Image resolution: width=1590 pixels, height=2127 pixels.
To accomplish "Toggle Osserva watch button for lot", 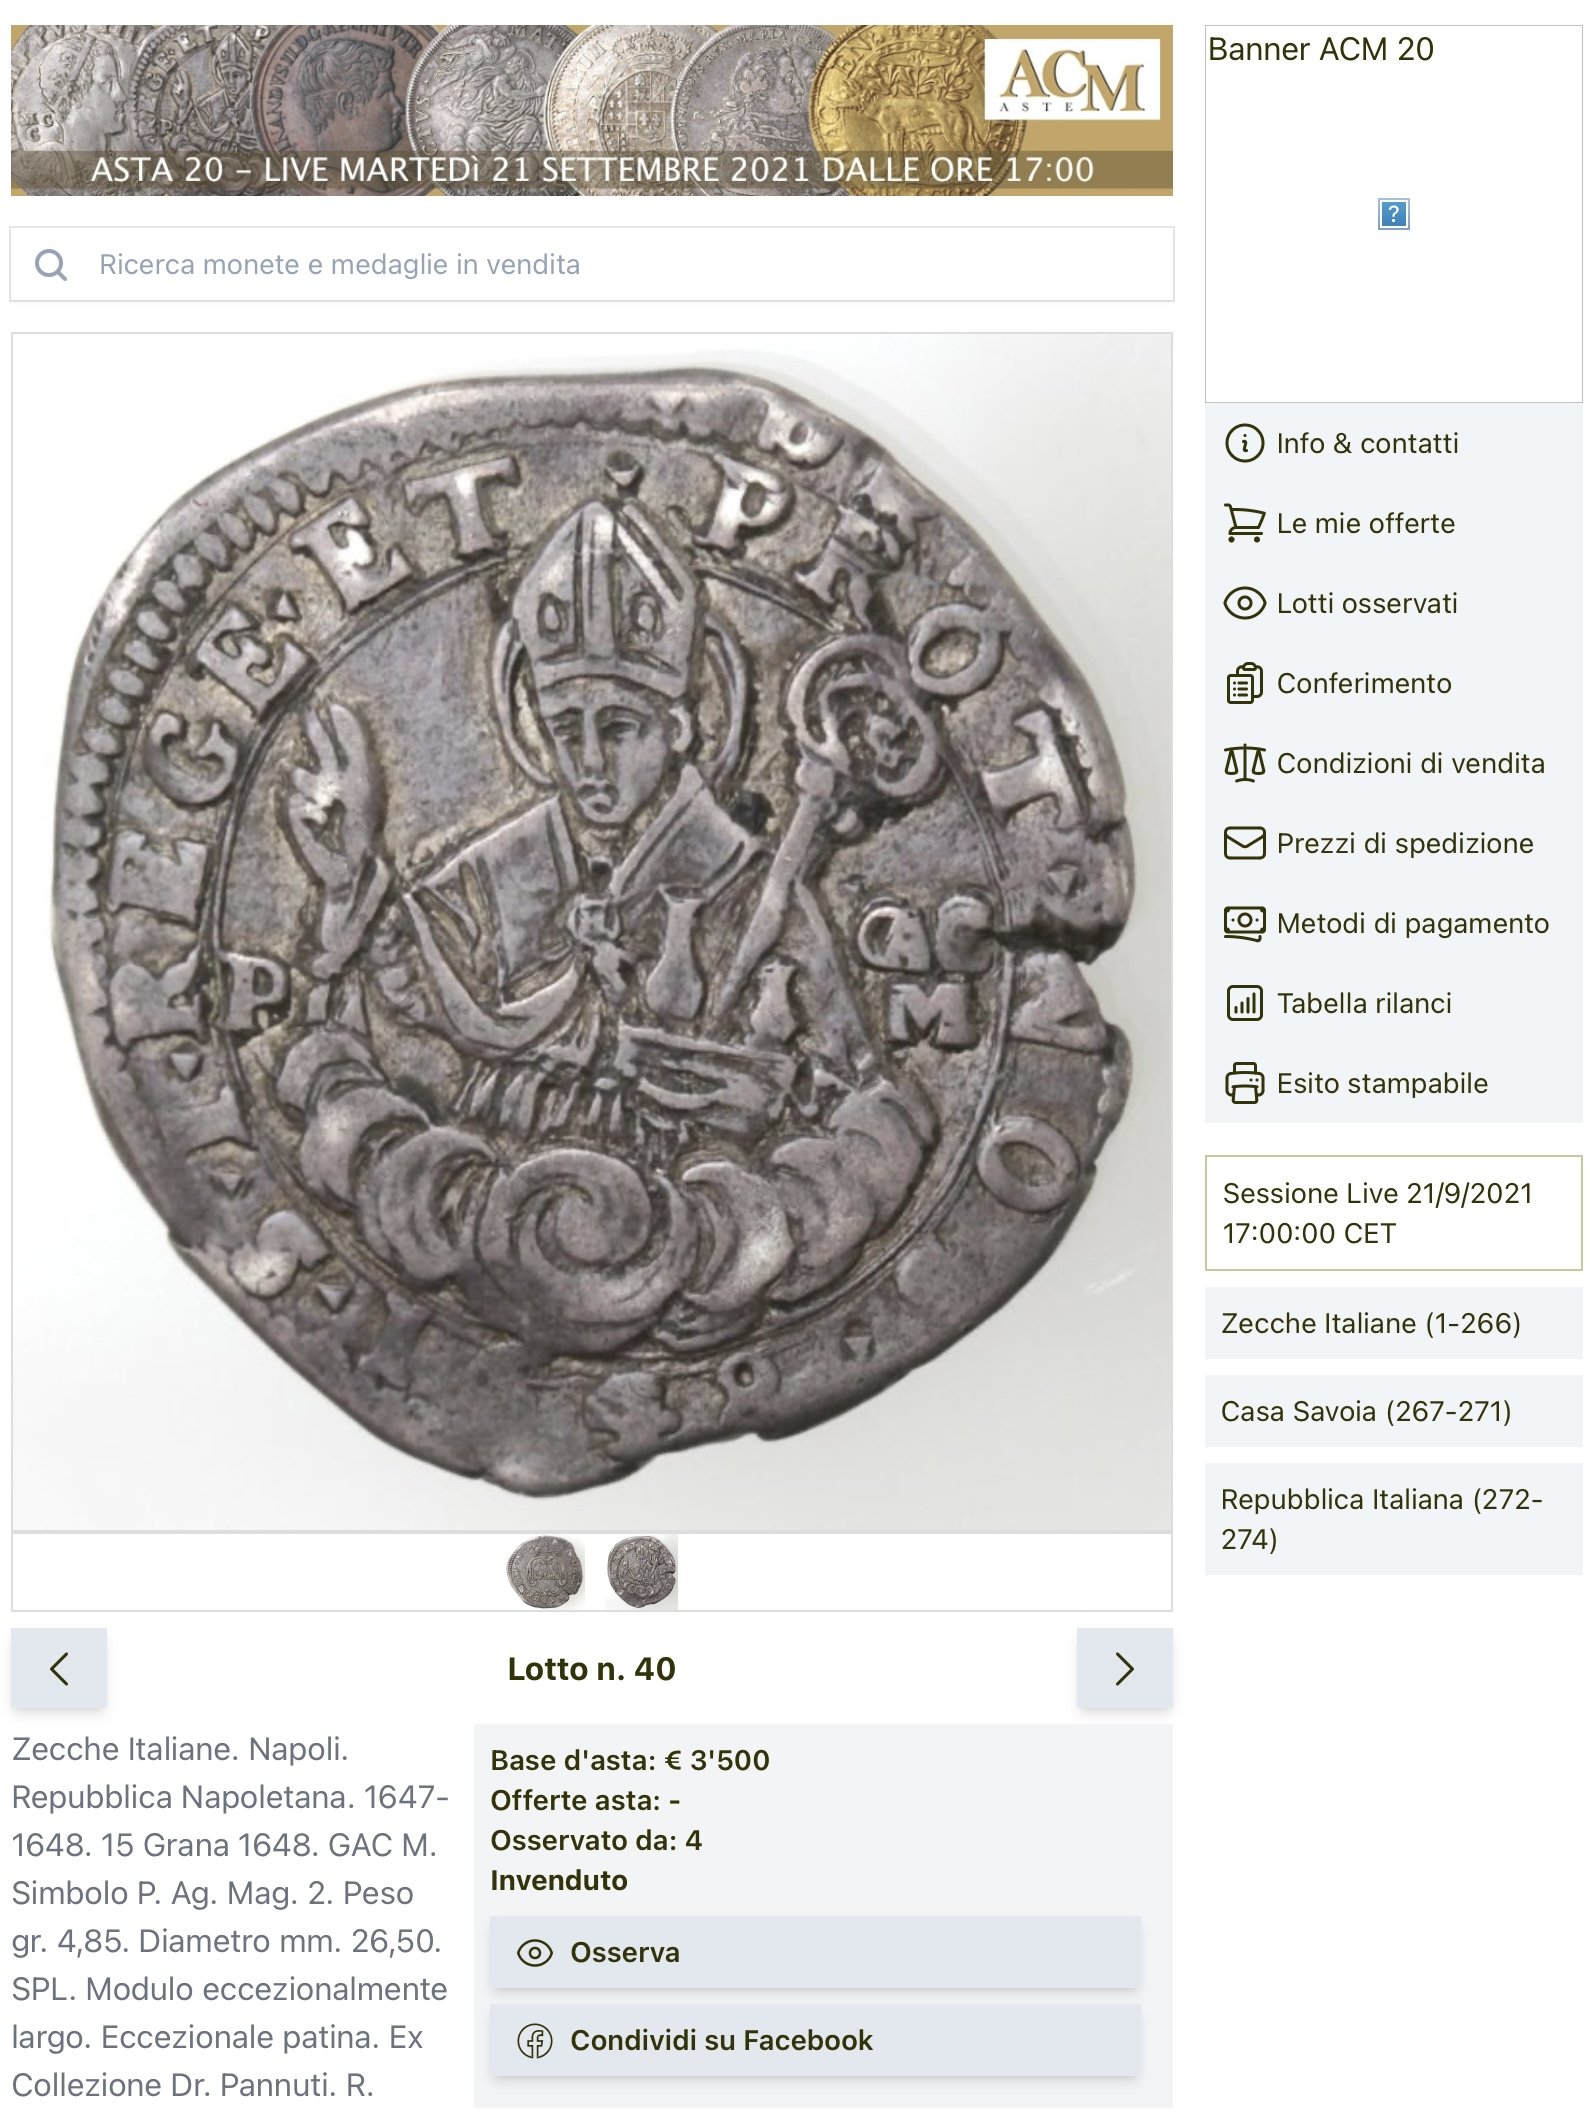I will click(815, 1952).
